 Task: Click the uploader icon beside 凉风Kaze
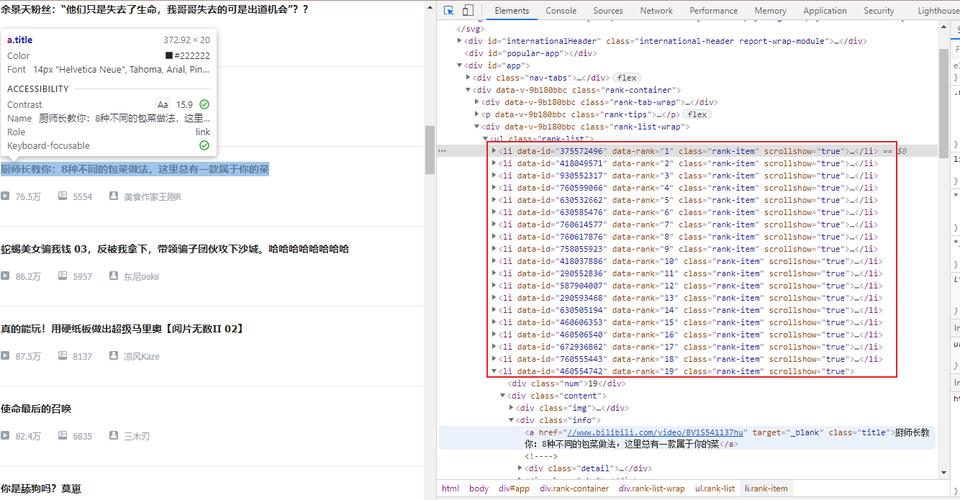pos(113,356)
